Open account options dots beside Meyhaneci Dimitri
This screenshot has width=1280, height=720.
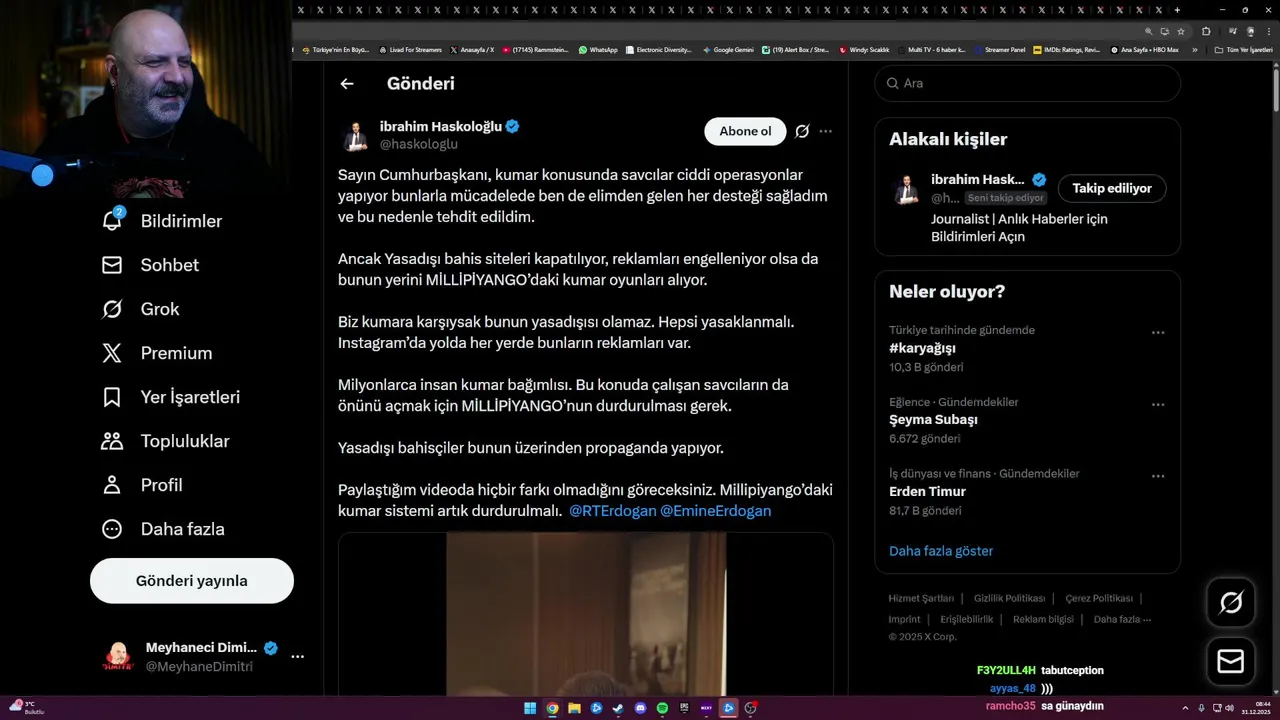[297, 657]
